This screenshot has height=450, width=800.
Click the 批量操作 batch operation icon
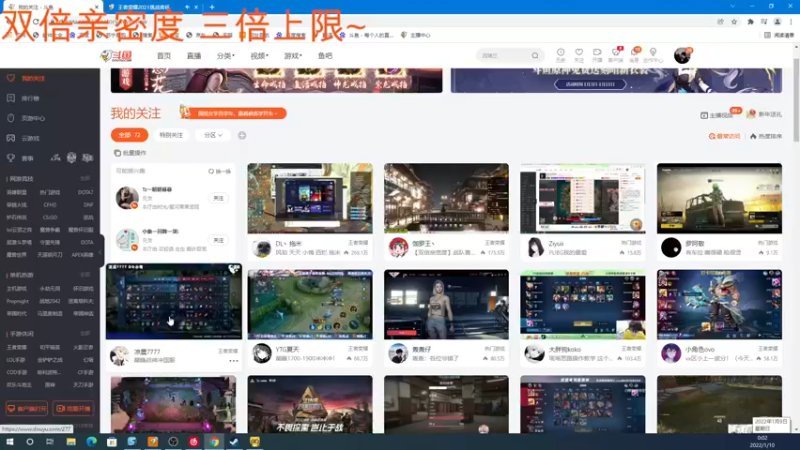(117, 153)
